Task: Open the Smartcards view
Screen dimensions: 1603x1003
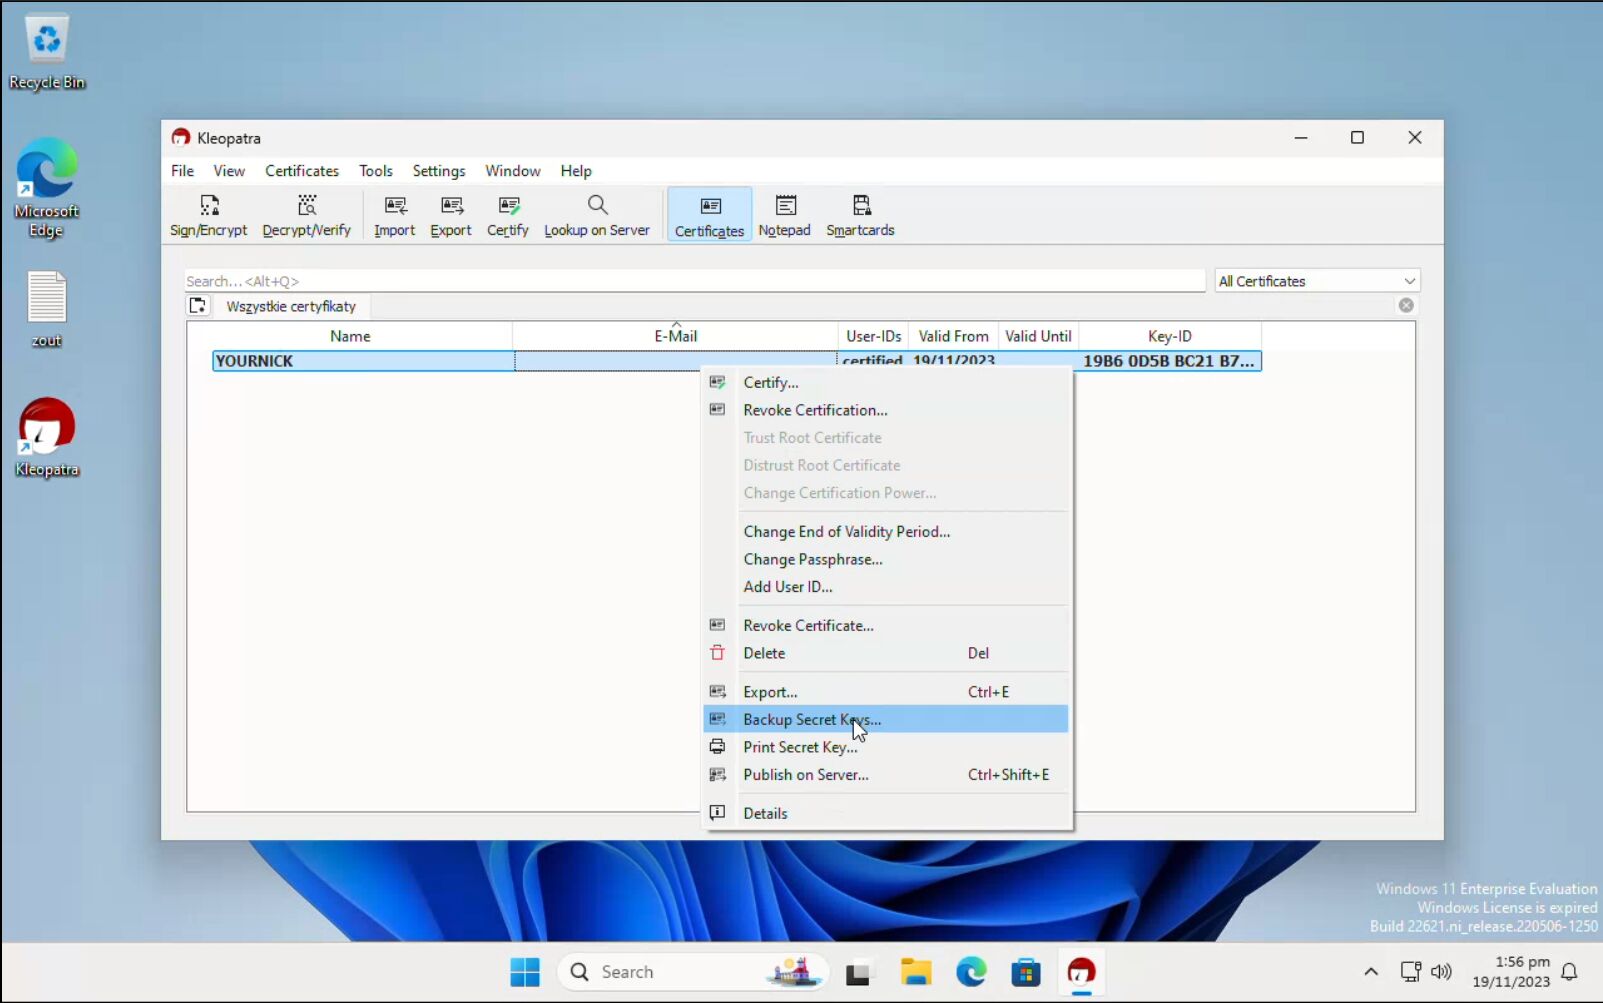Action: coord(860,216)
